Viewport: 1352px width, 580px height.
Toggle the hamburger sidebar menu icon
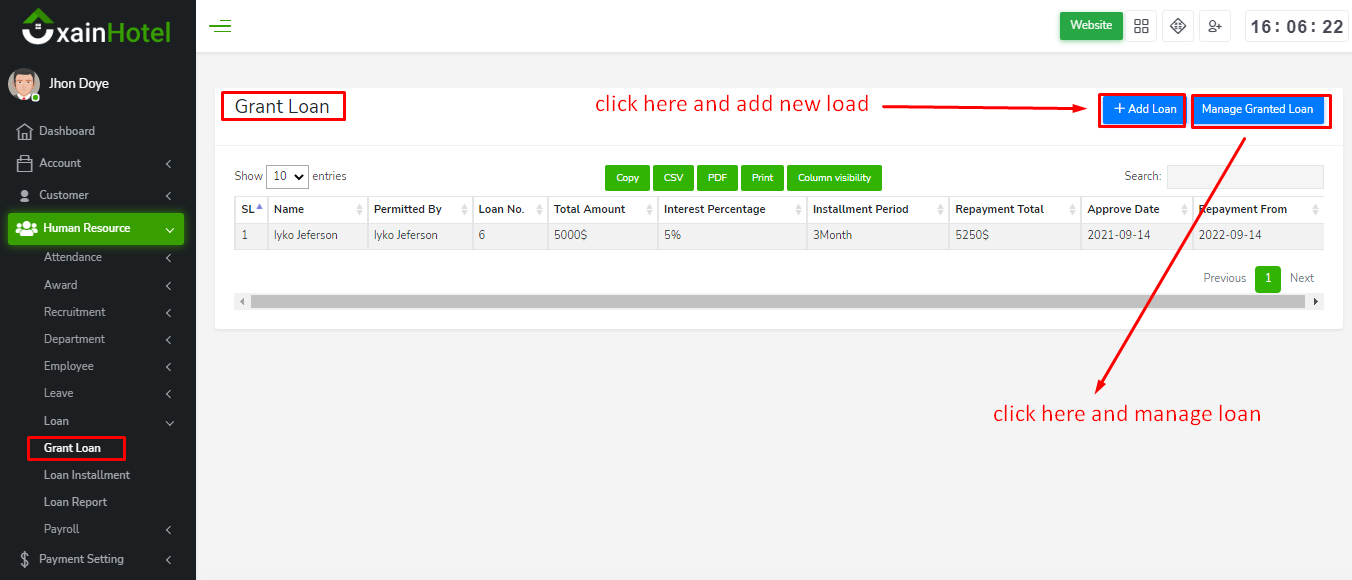220,26
